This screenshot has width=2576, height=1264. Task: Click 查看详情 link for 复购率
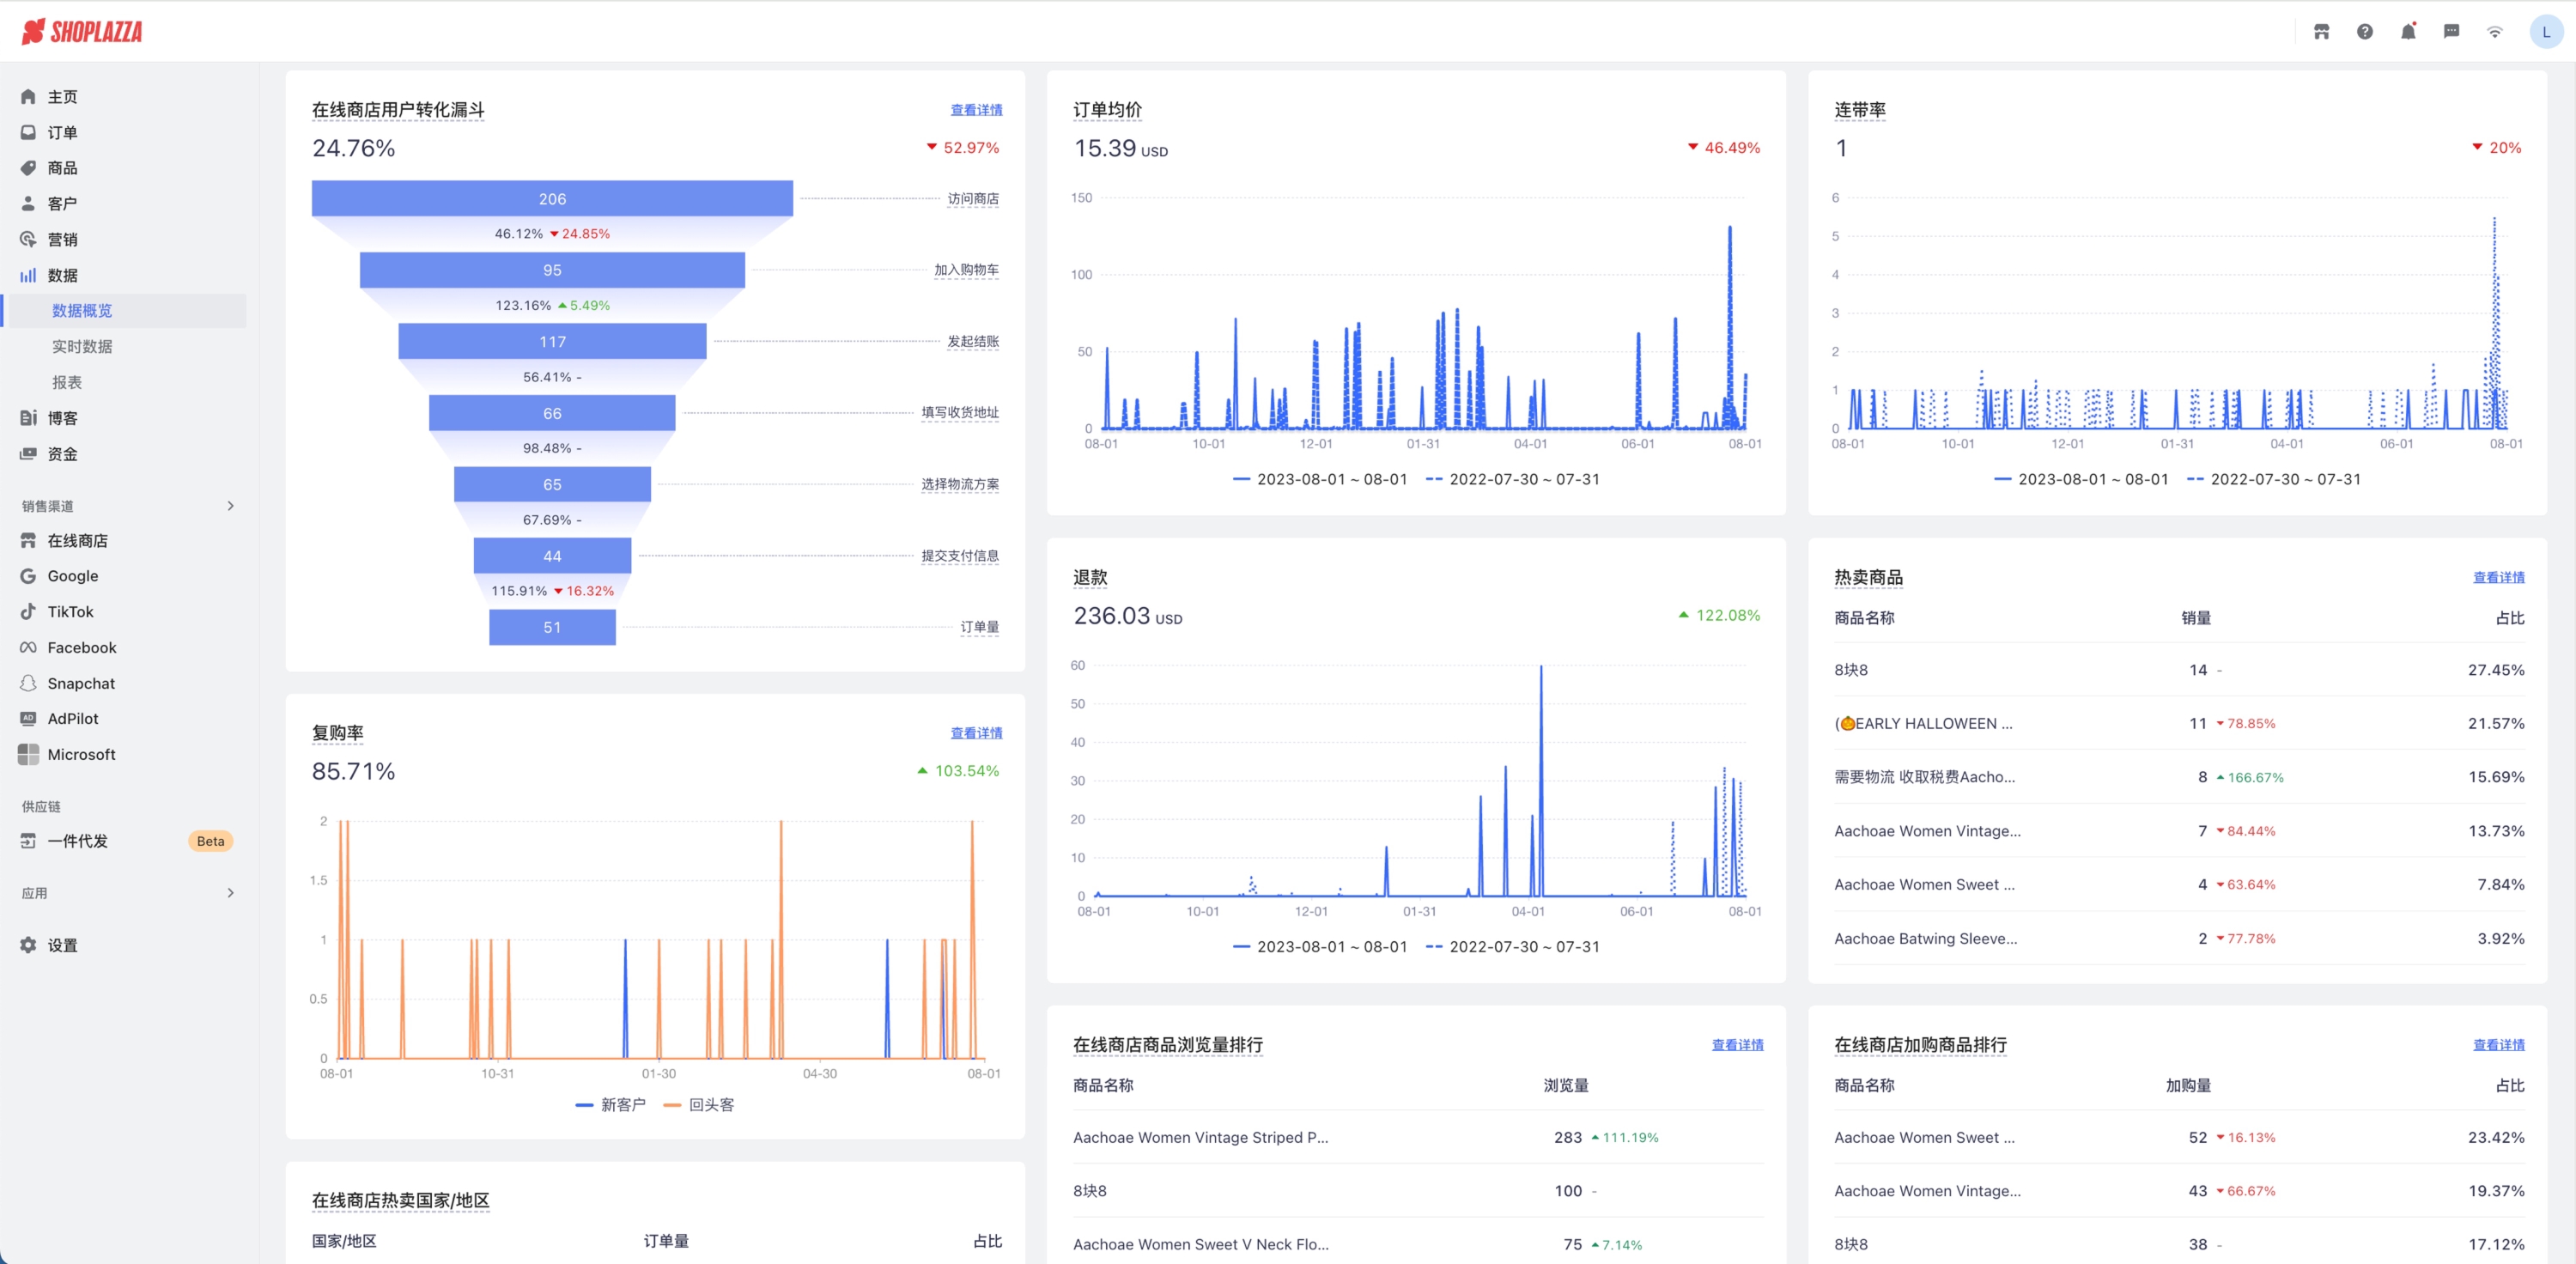click(x=976, y=733)
